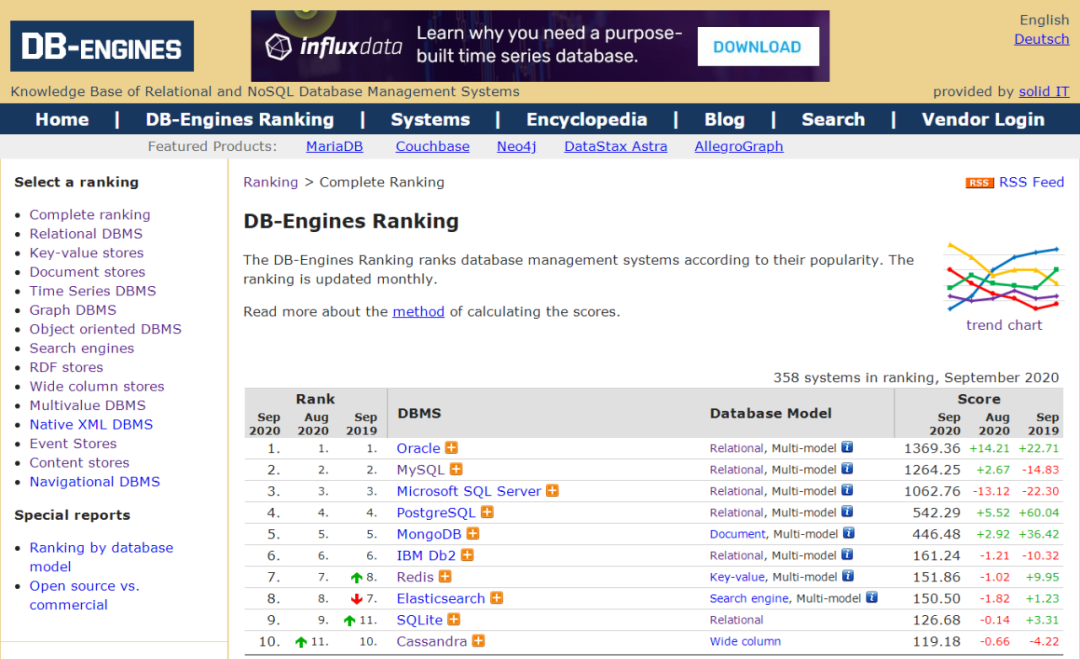The height and width of the screenshot is (659, 1080).
Task: Click the DB-Engines logo
Action: click(100, 45)
